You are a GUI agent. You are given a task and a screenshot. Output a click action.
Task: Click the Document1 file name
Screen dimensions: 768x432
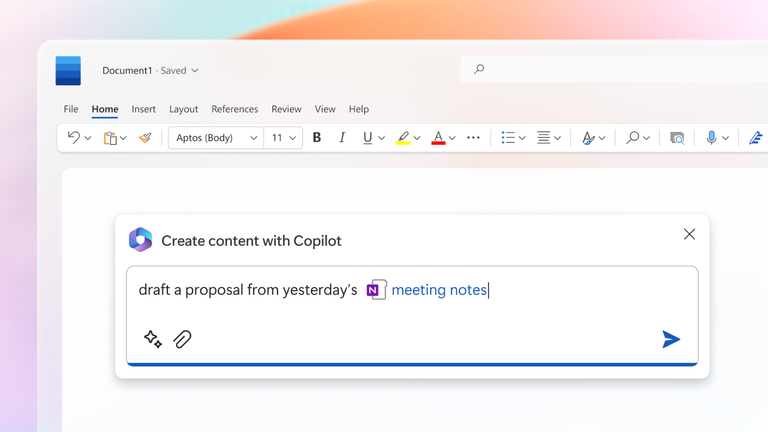[x=127, y=71]
